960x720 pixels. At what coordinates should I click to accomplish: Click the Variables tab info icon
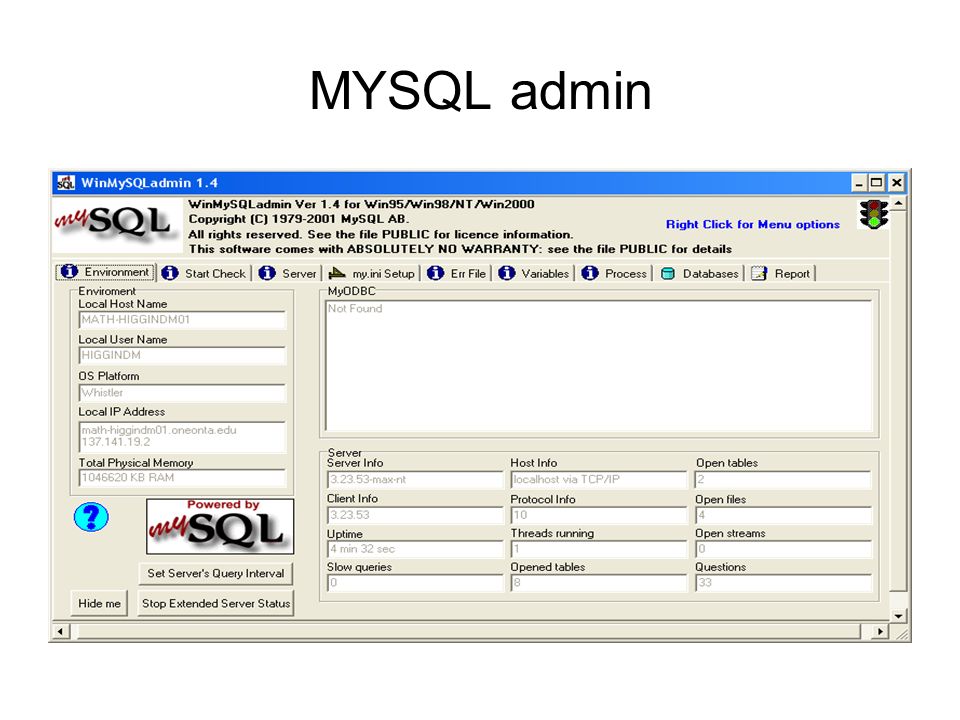coord(506,273)
